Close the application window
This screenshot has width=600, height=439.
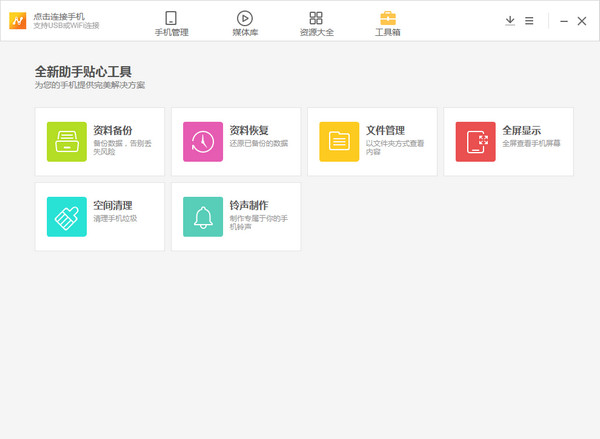pyautogui.click(x=582, y=21)
